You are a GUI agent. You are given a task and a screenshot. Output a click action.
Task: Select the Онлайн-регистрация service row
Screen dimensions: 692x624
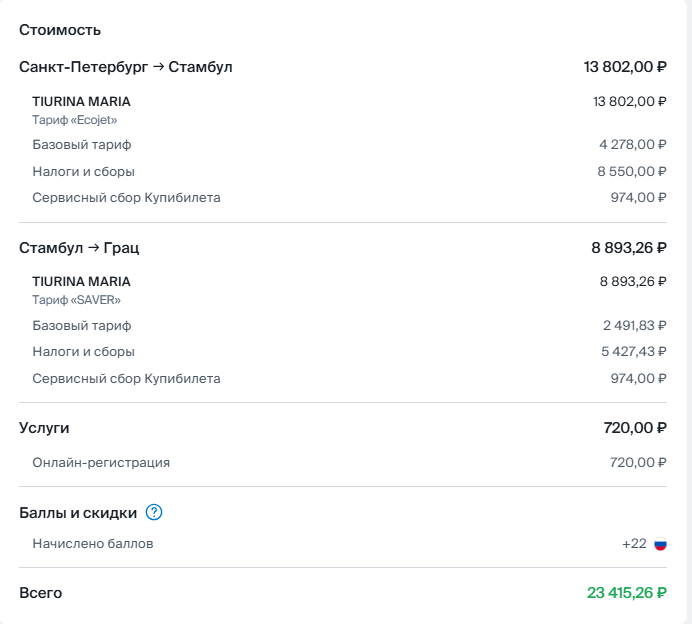pyautogui.click(x=101, y=463)
